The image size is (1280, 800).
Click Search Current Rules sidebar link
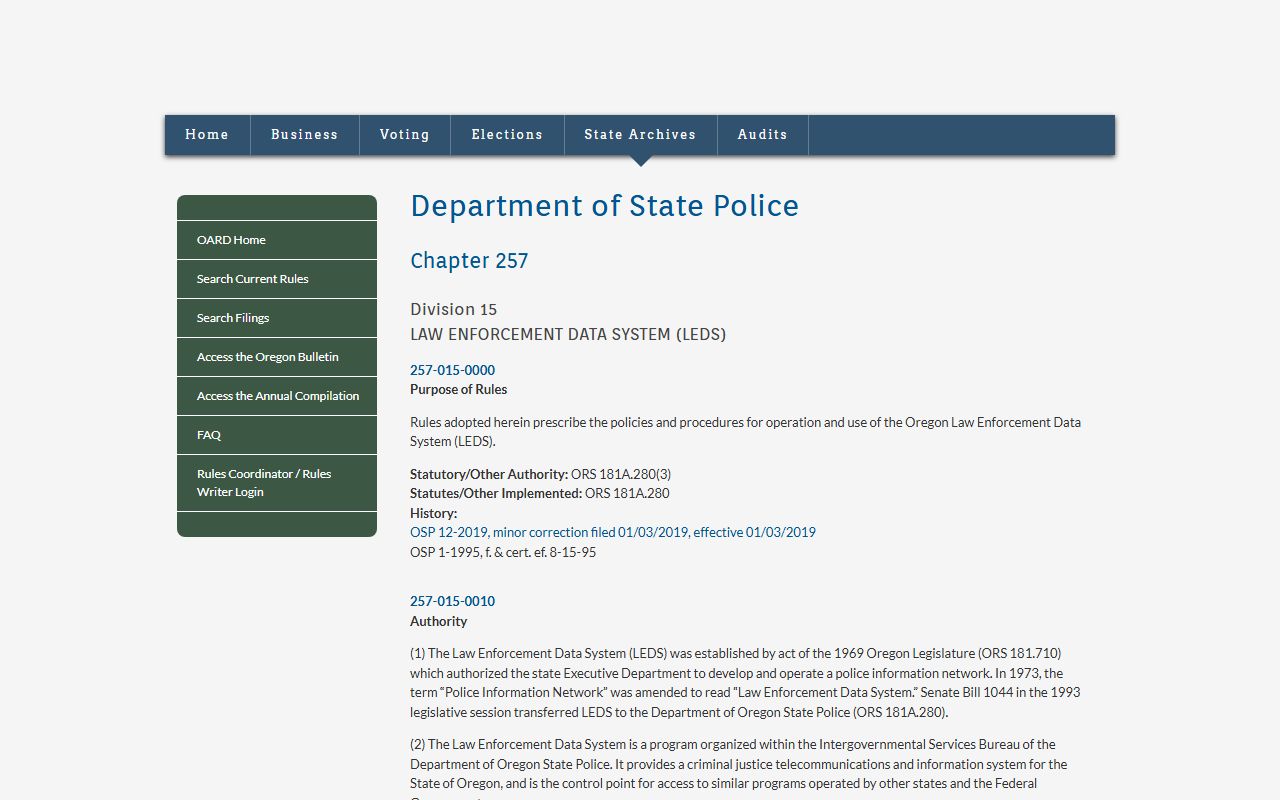(x=277, y=279)
